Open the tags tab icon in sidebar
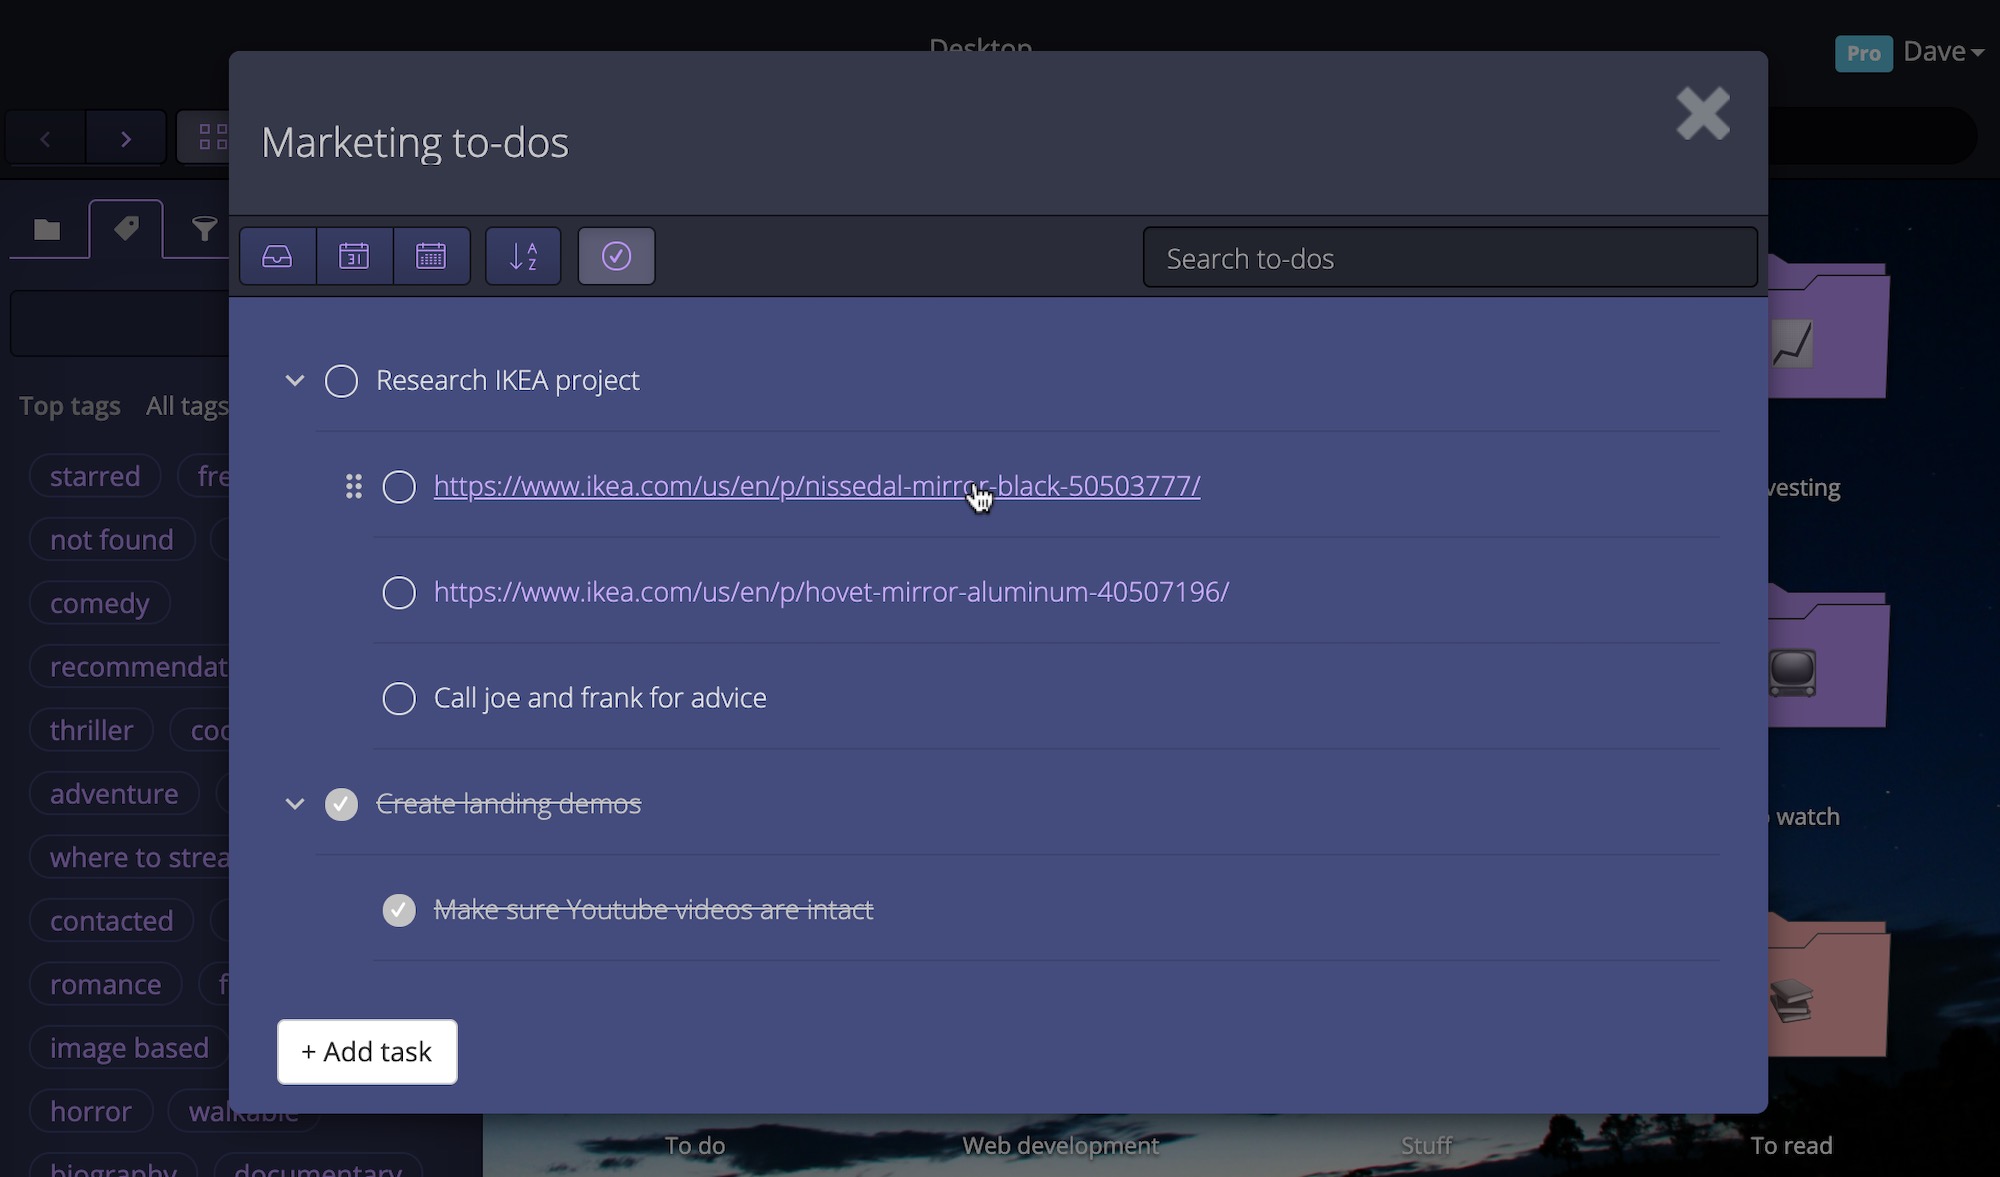 pos(126,229)
